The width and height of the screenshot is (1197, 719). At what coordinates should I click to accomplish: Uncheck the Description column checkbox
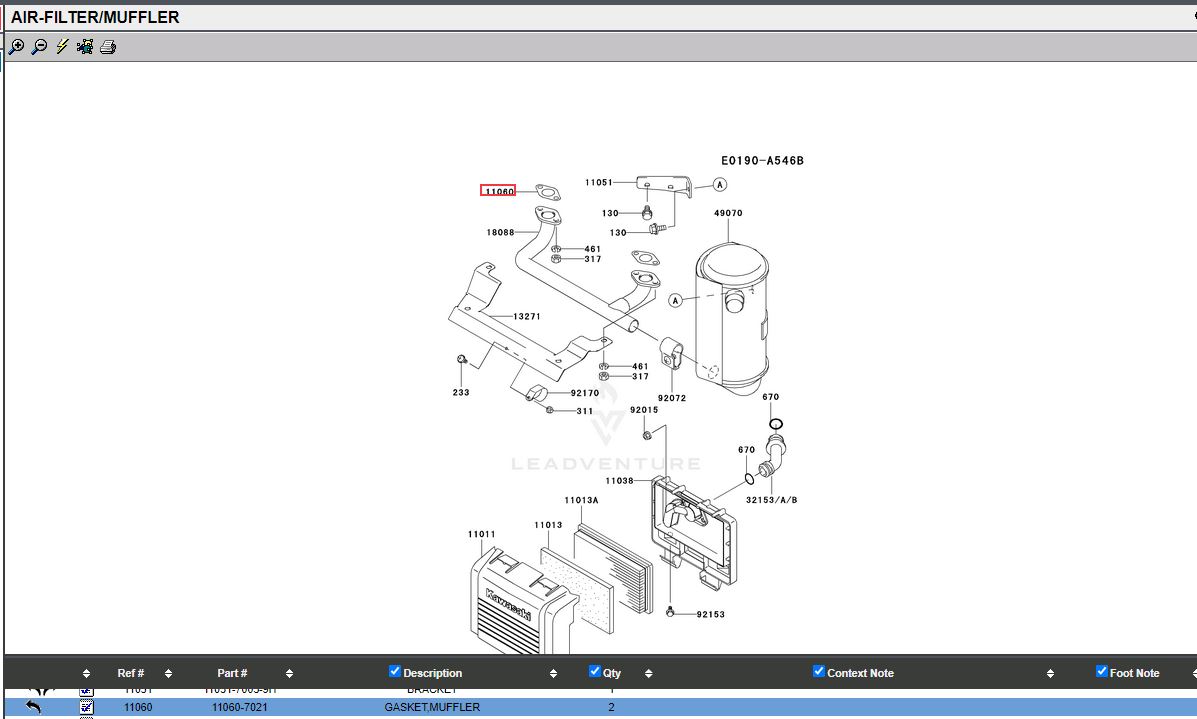[x=394, y=671]
